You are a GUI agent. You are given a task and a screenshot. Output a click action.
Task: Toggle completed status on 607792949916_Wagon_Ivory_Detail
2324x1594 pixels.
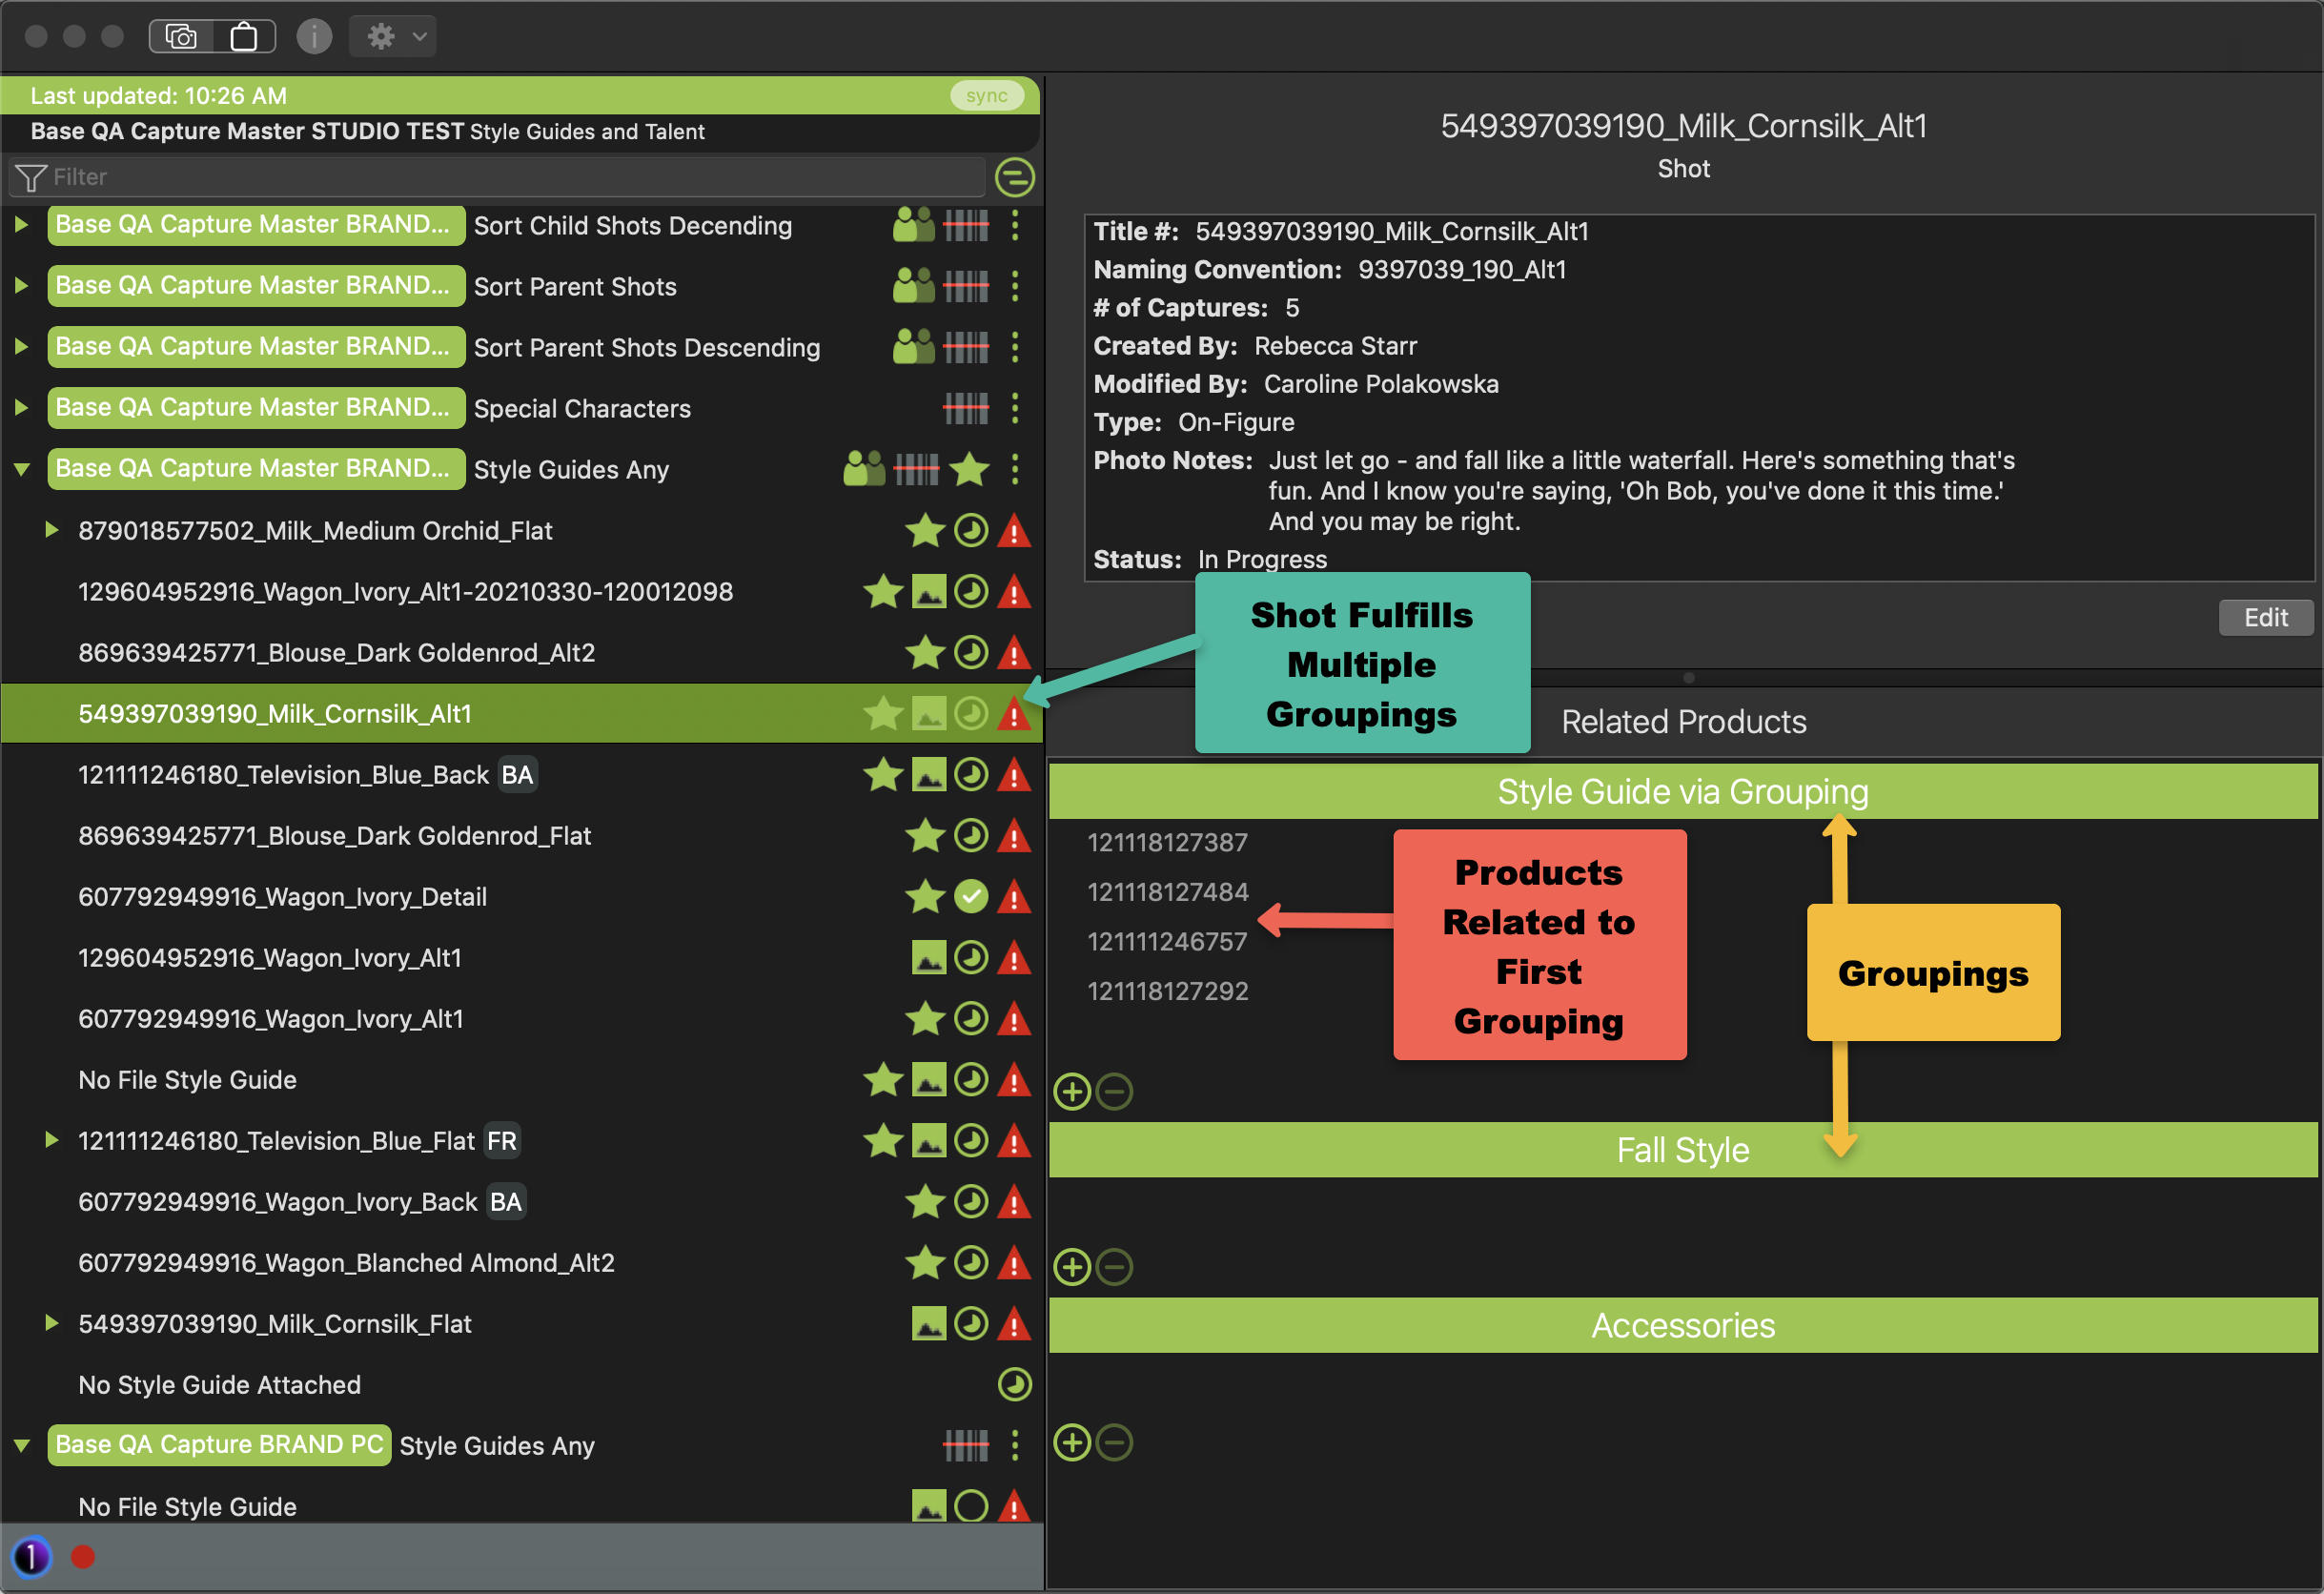[x=970, y=897]
